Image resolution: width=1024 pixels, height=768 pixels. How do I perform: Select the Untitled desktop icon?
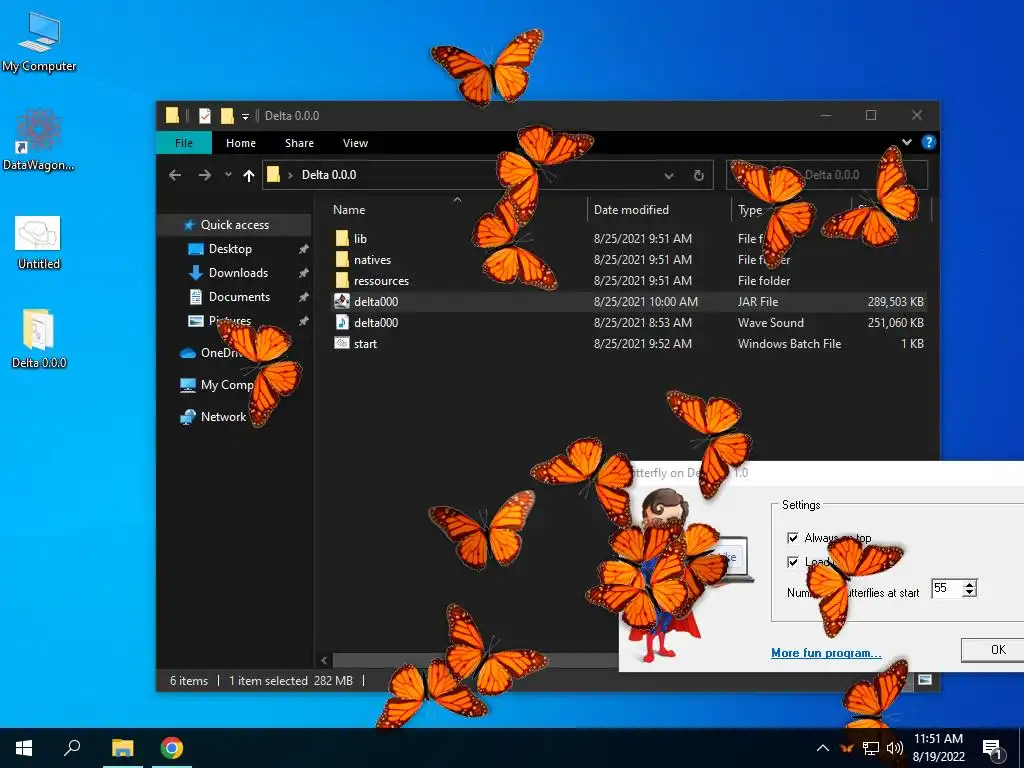point(39,242)
